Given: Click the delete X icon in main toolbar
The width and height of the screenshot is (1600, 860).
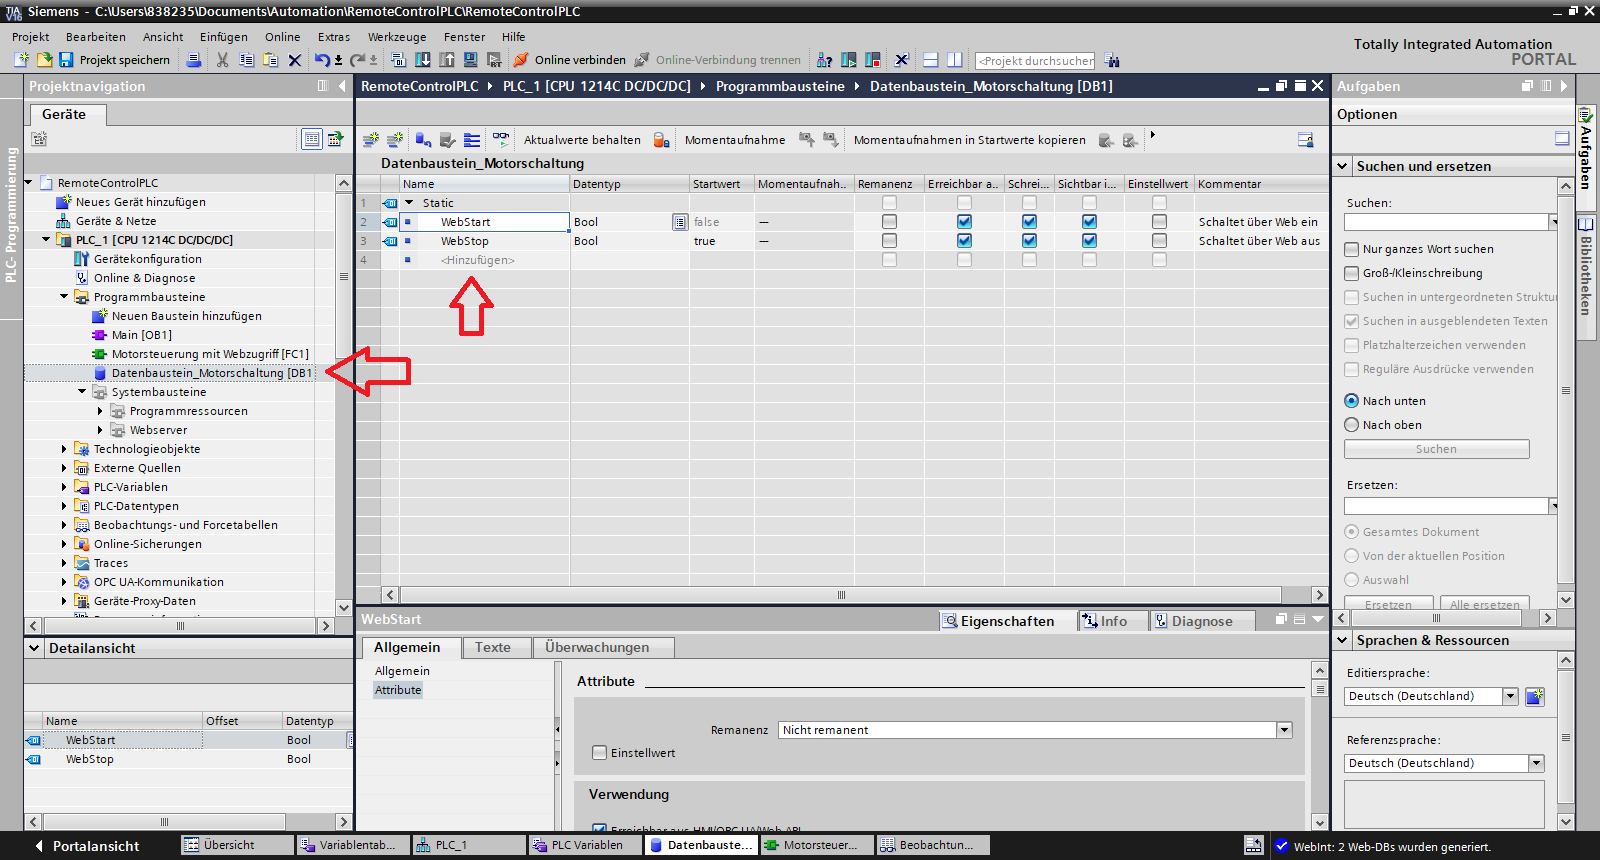Looking at the screenshot, I should click(295, 60).
